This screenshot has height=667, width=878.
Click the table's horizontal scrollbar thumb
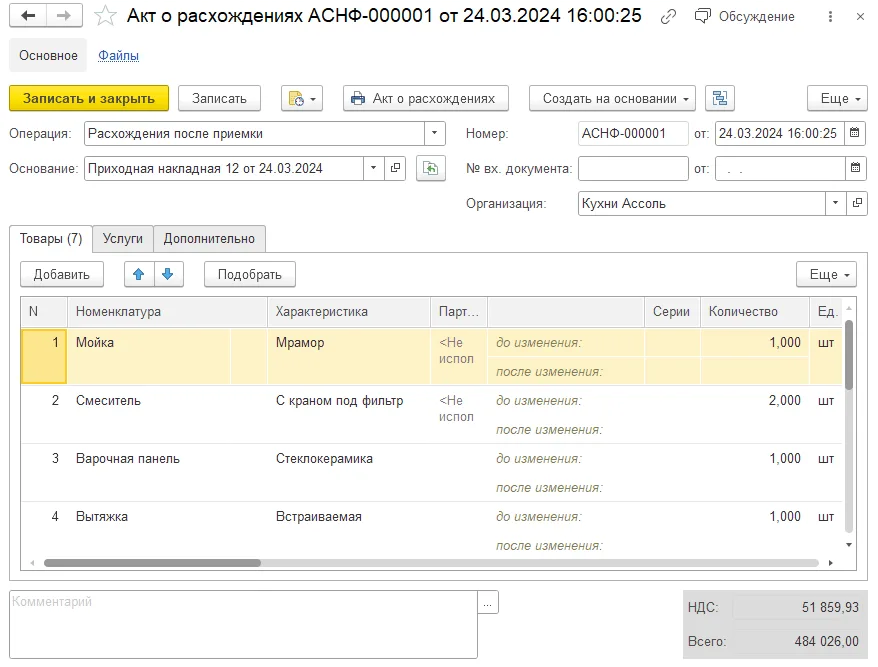coord(152,563)
